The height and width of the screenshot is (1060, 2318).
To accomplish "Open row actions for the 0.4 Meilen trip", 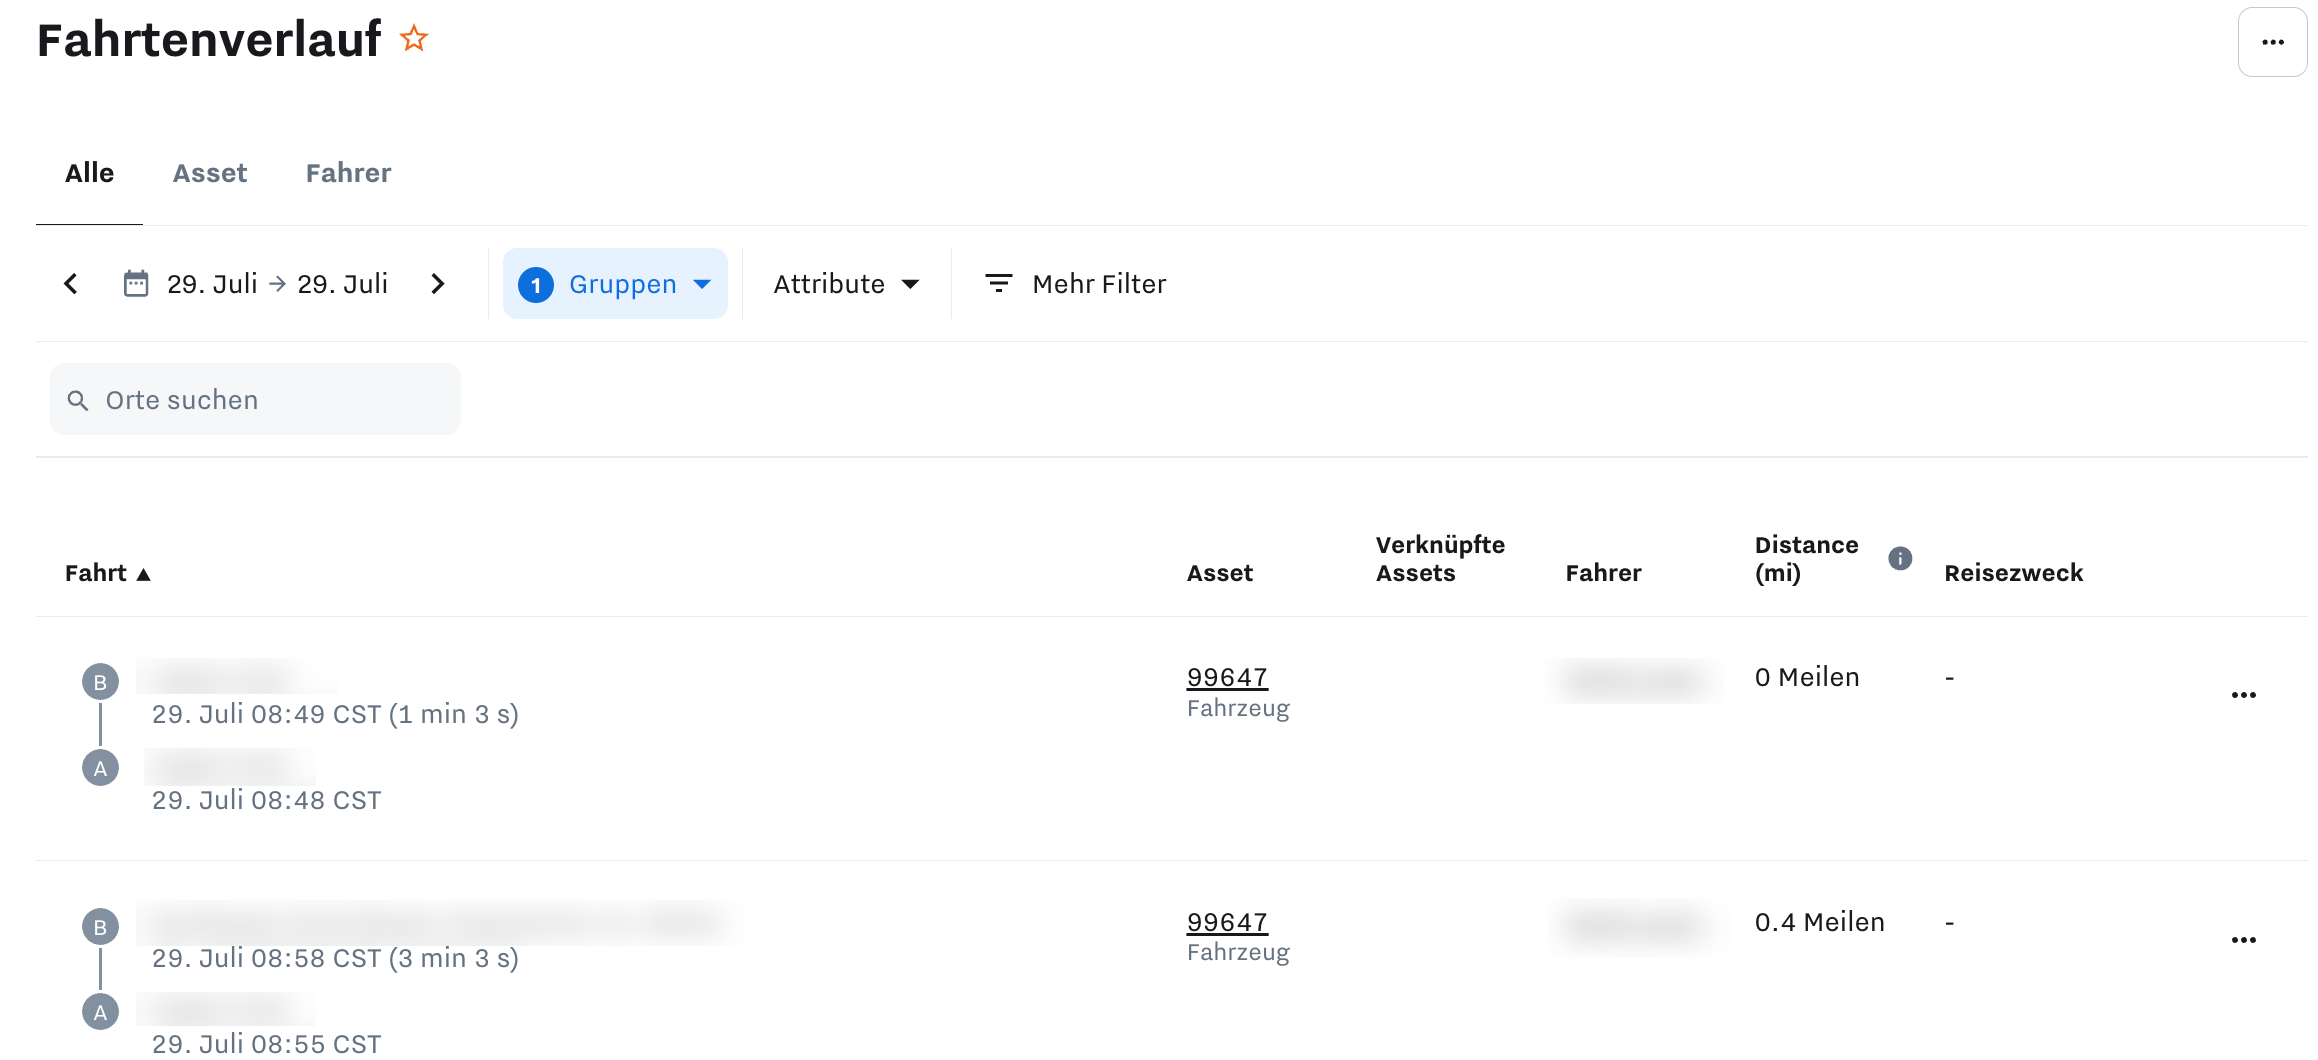I will tap(2243, 940).
